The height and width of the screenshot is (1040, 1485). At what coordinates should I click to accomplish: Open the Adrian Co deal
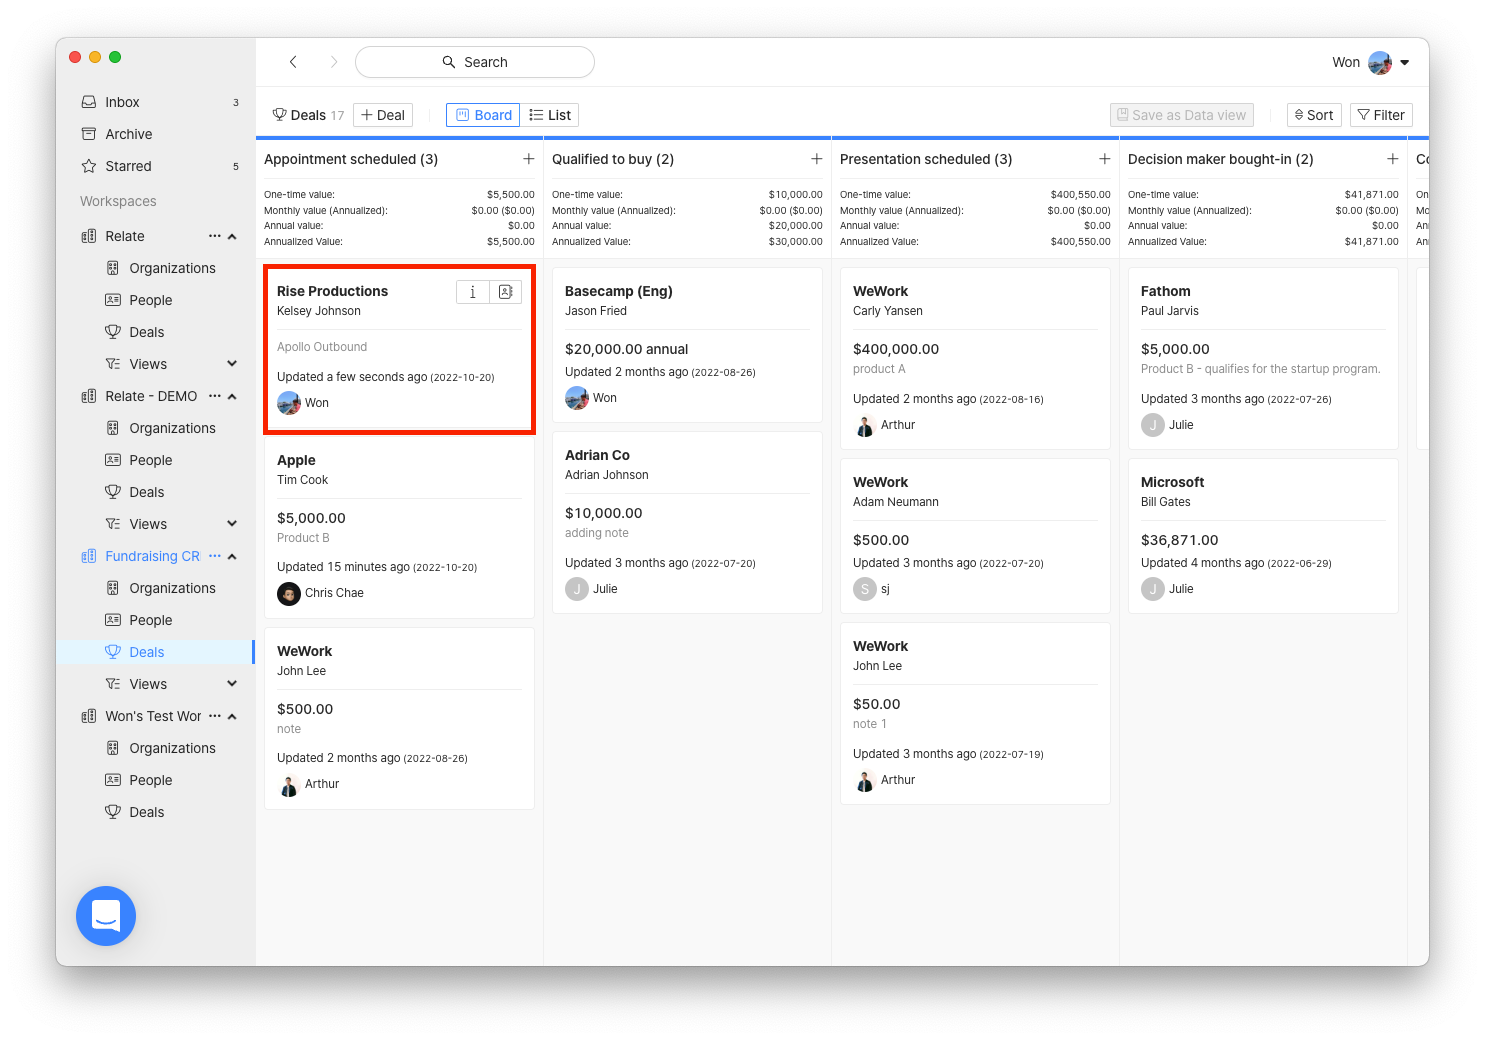687,522
